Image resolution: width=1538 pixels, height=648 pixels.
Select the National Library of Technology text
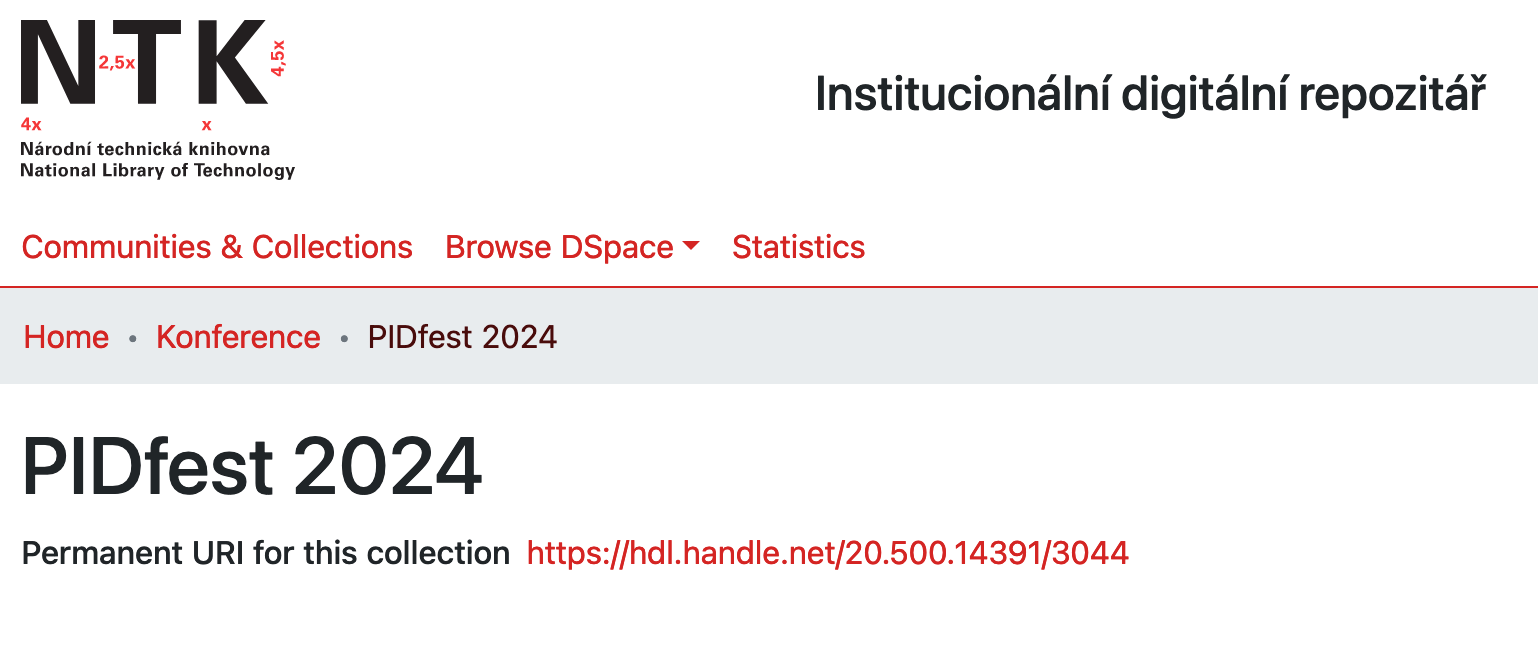pos(157,170)
